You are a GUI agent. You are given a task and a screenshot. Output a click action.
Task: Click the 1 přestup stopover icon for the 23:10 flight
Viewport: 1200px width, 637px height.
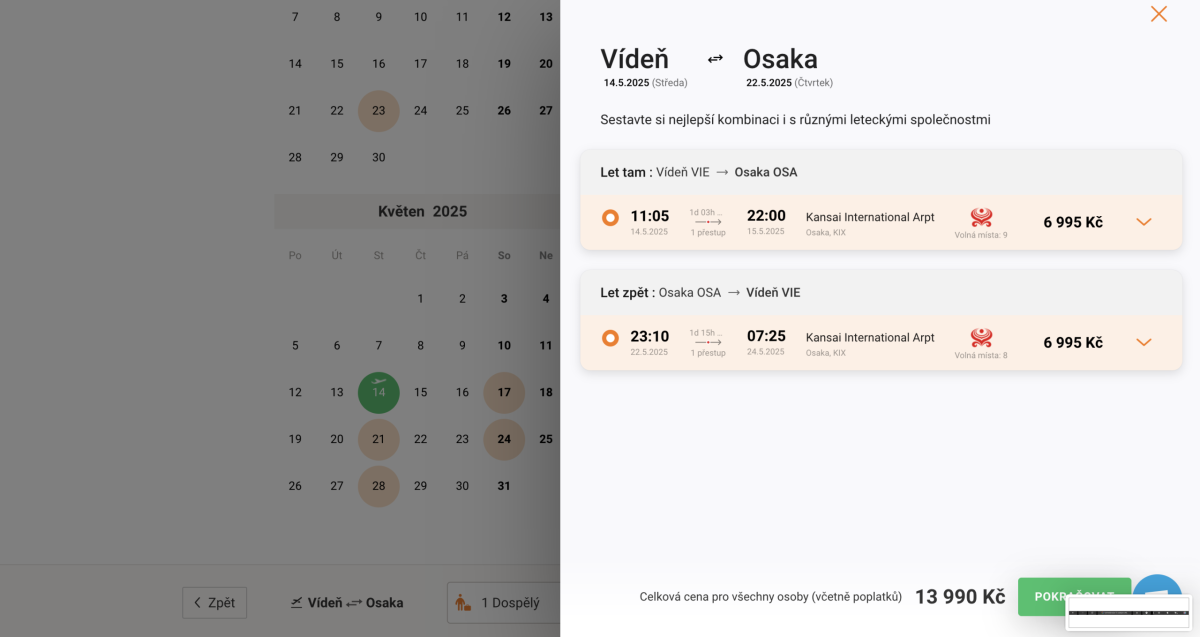point(708,342)
